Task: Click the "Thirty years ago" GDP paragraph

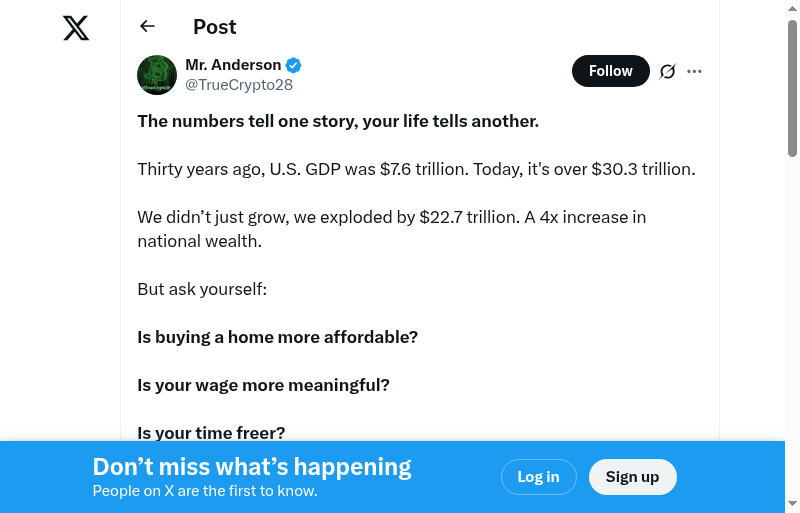Action: click(416, 169)
